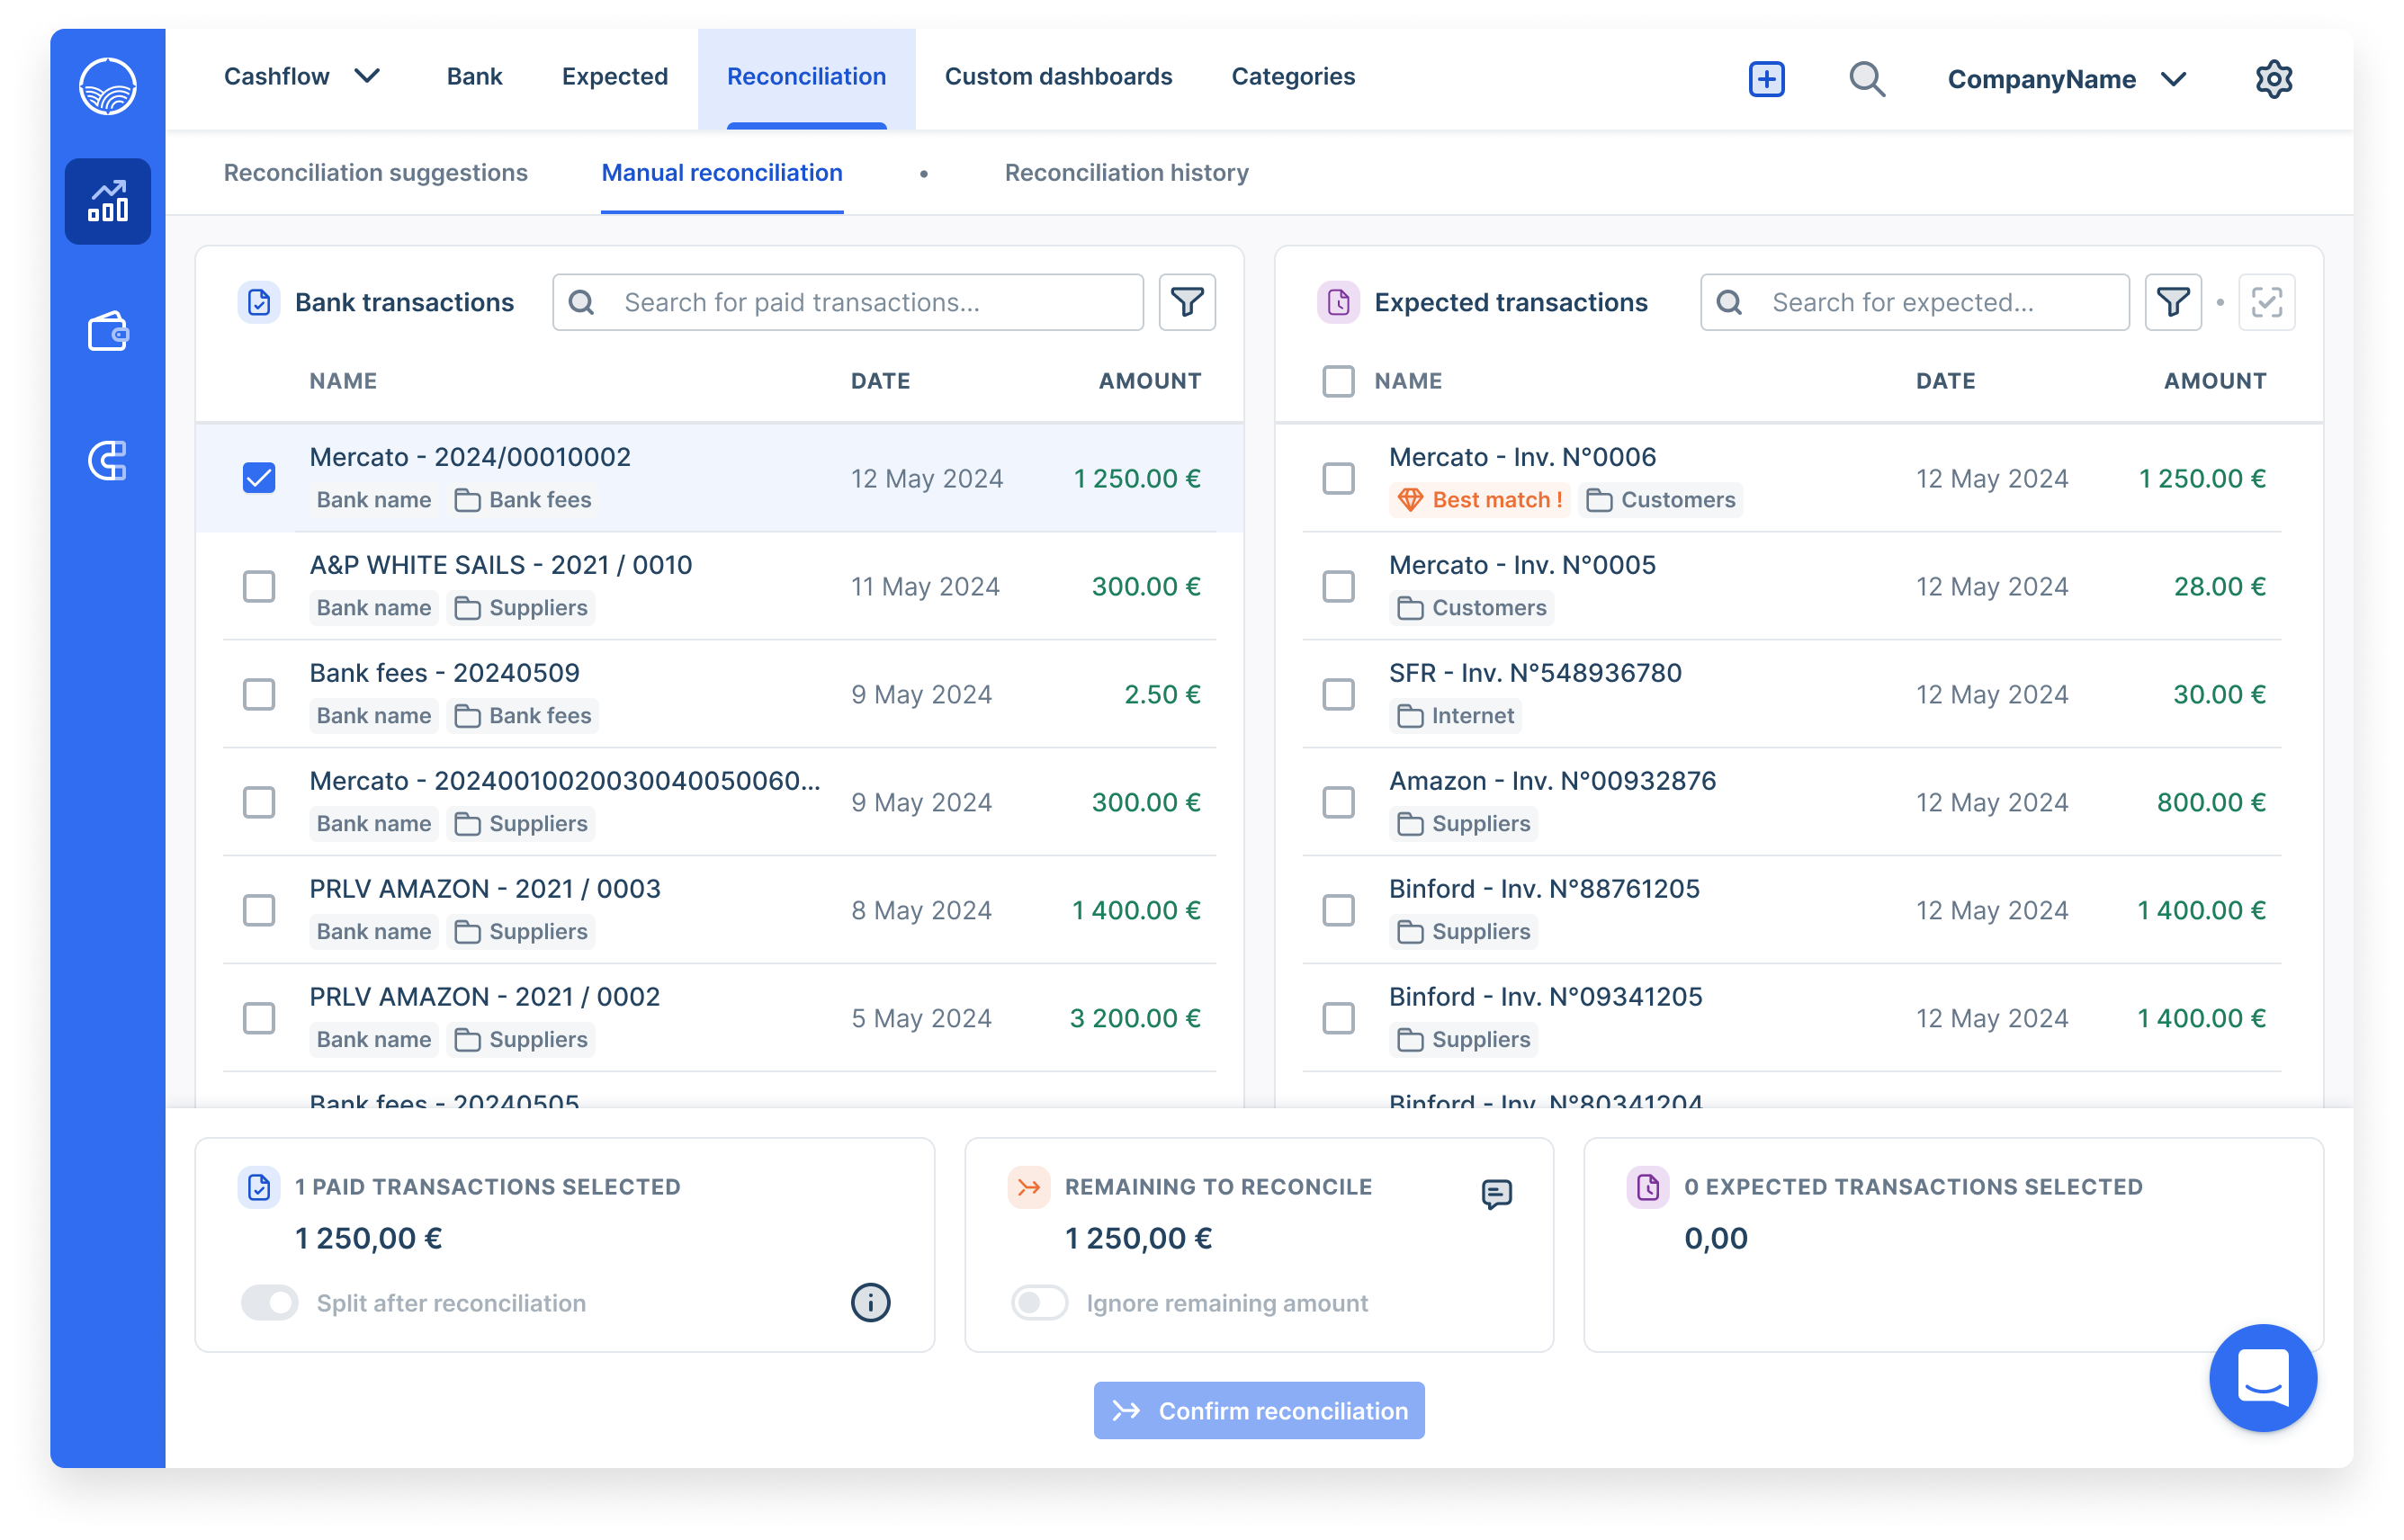Filter bank transactions with funnel icon
Screen dimensions: 2404x1540
1187,302
